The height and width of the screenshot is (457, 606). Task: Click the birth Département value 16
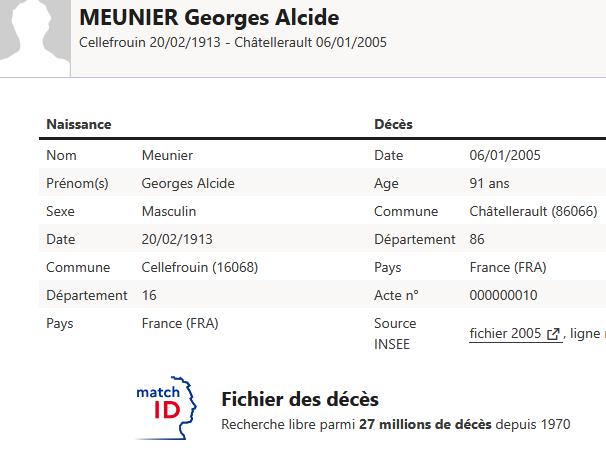[149, 296]
